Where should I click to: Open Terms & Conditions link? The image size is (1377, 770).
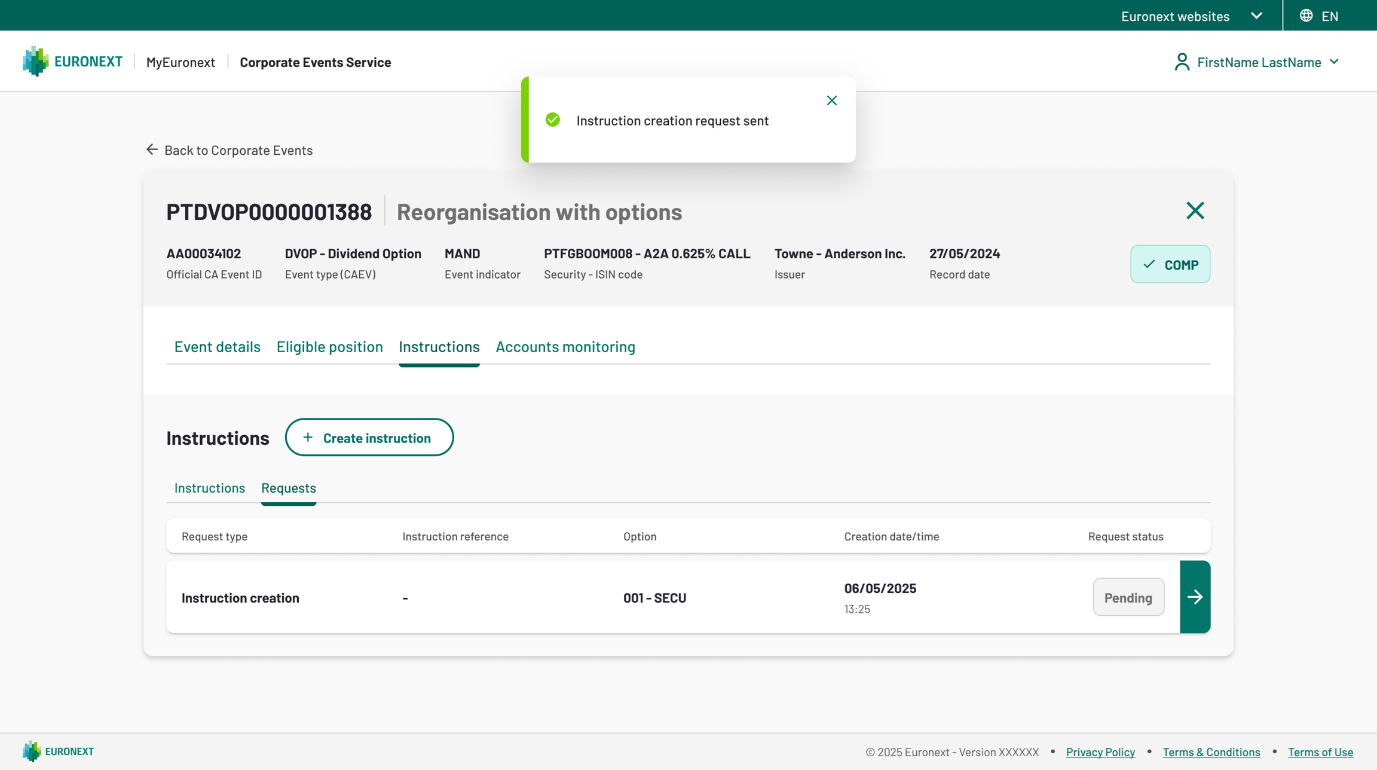pos(1211,752)
